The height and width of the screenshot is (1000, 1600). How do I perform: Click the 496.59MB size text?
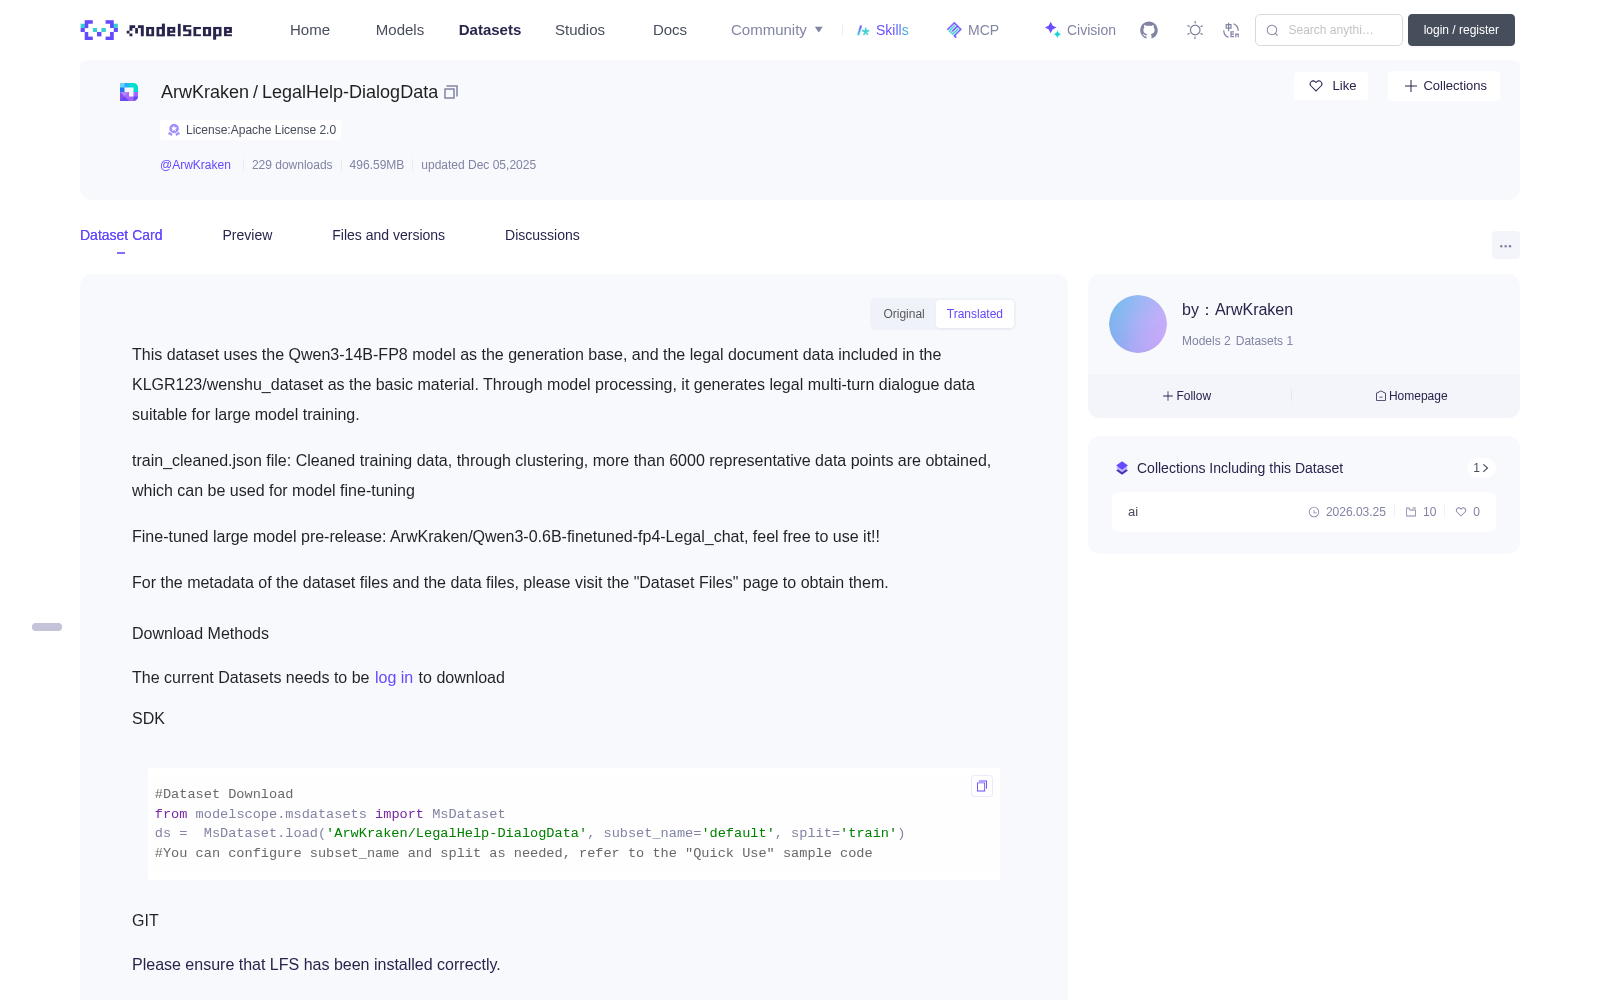pos(377,165)
